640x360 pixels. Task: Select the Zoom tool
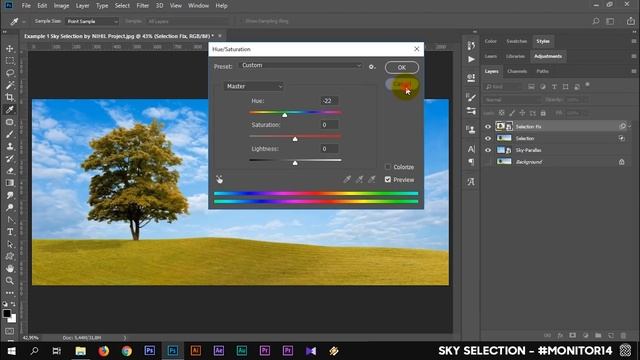click(10, 281)
